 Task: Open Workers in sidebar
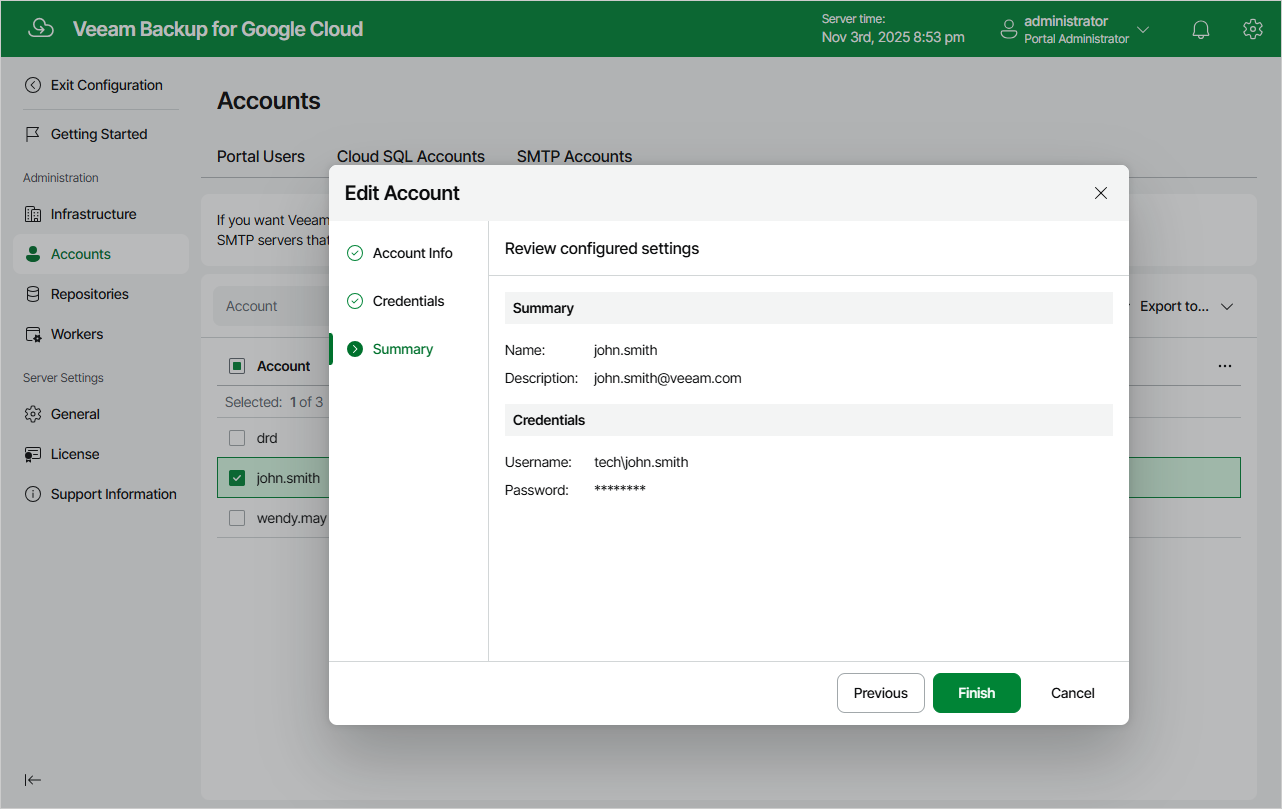77,334
